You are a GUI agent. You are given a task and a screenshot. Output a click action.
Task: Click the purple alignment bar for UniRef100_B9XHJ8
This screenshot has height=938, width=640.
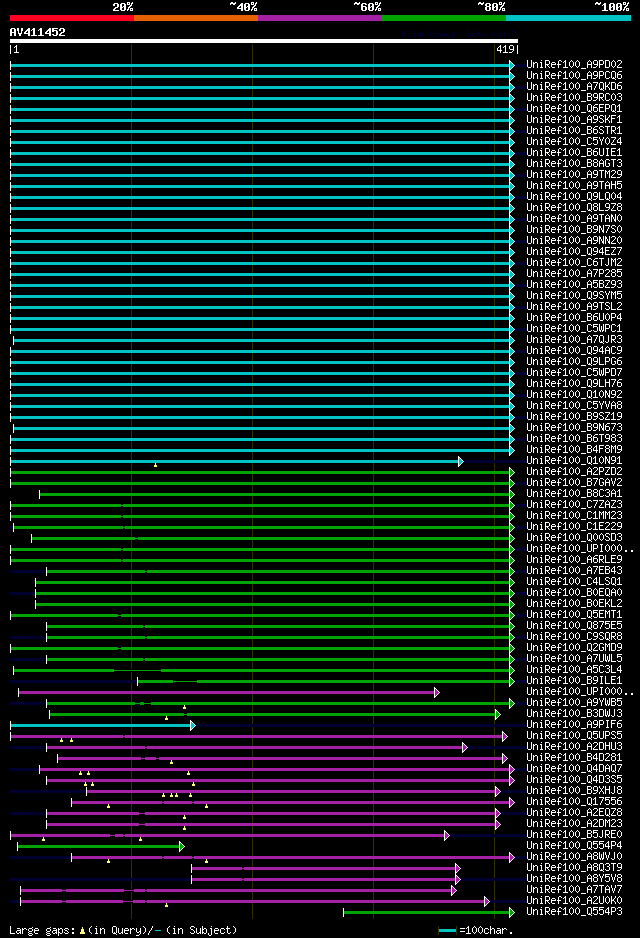pos(291,791)
